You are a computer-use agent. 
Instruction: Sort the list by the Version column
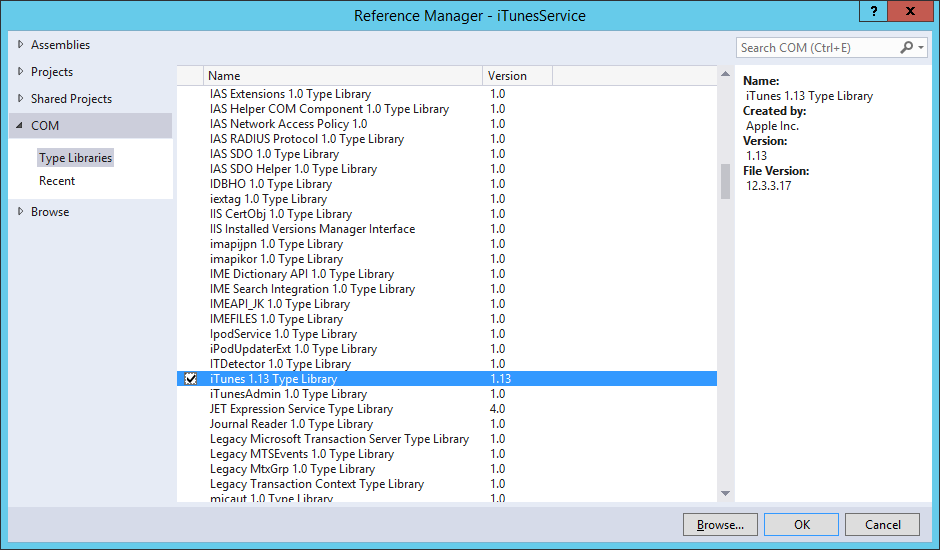(x=517, y=76)
